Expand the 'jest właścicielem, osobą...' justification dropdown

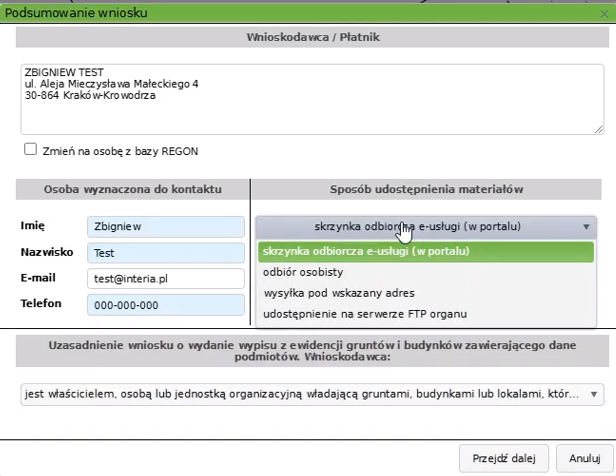click(x=310, y=394)
